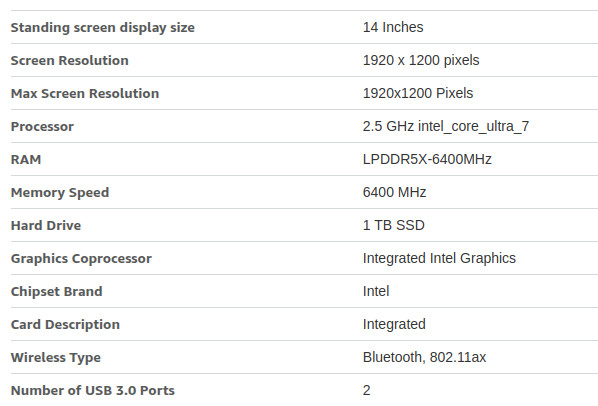Click the Standing screen display size label

coord(103,28)
